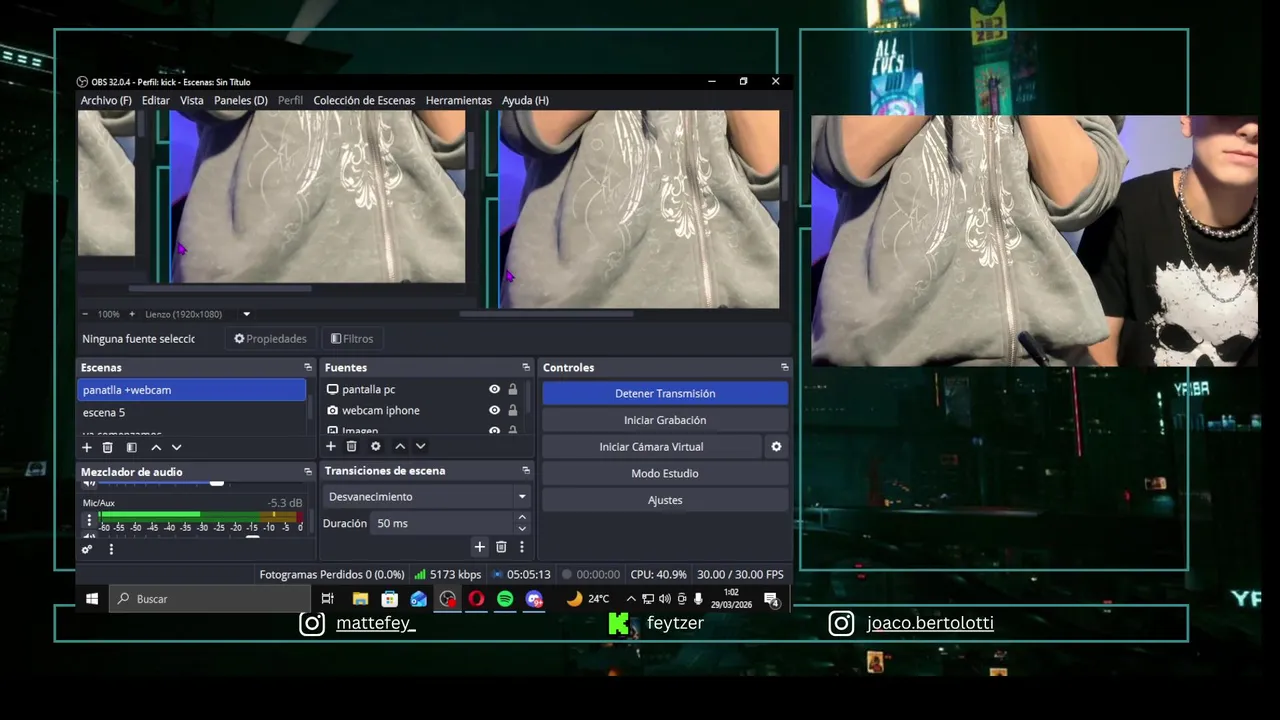Open the Ayuda (H) menu
Viewport: 1280px width, 720px height.
click(525, 100)
